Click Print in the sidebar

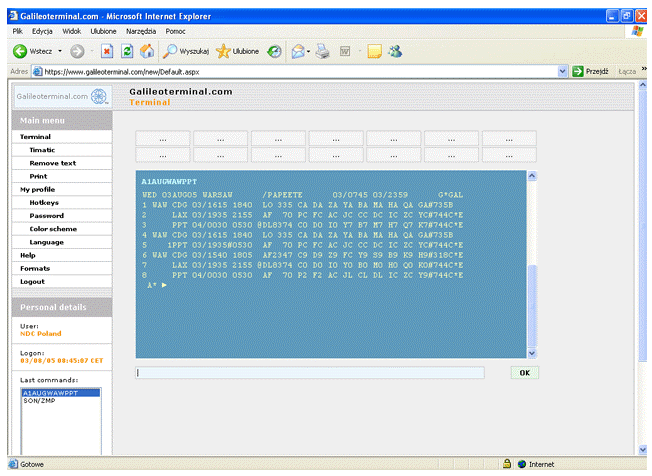click(x=62, y=176)
